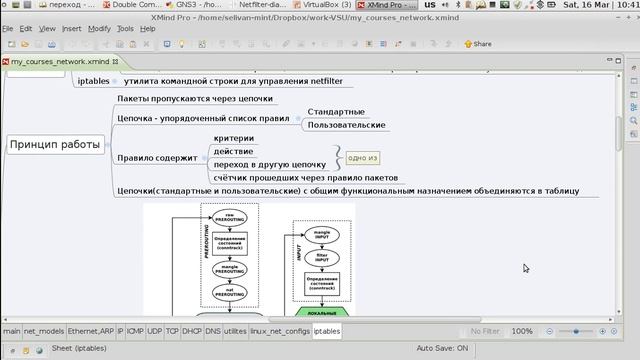640x360 pixels.
Task: Click the Paste clipboard toolbar icon
Action: (133, 44)
